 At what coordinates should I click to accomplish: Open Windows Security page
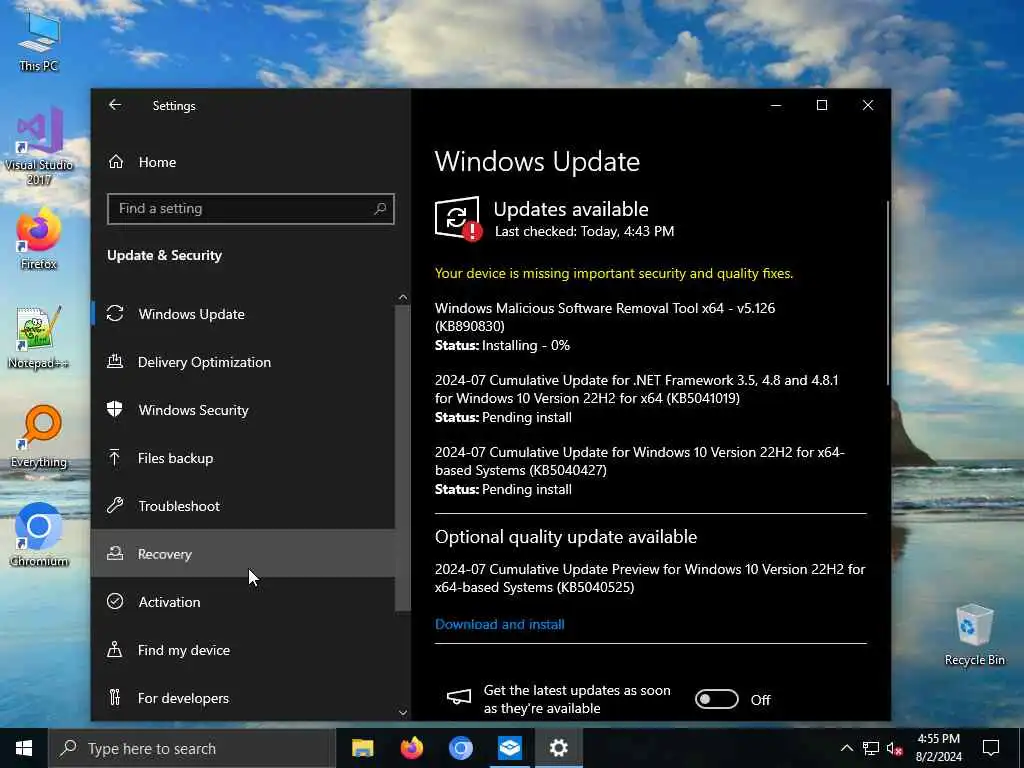243,410
